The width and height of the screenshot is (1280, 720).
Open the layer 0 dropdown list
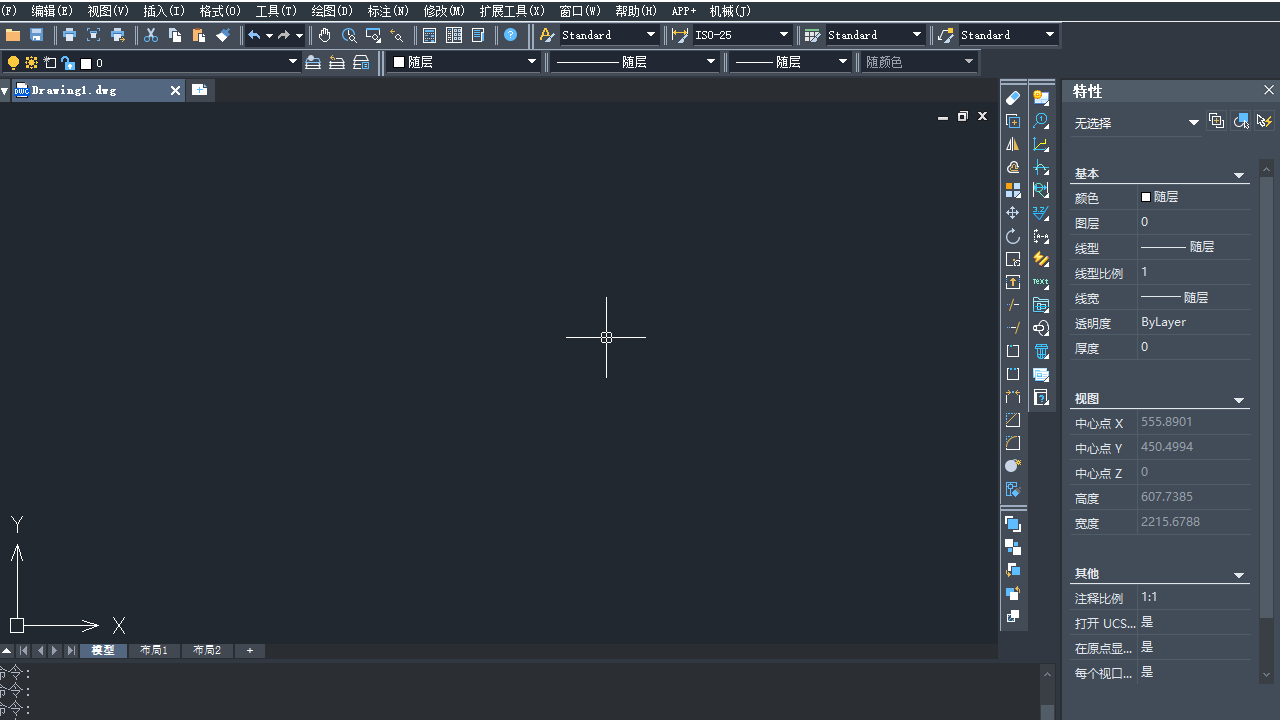(293, 62)
